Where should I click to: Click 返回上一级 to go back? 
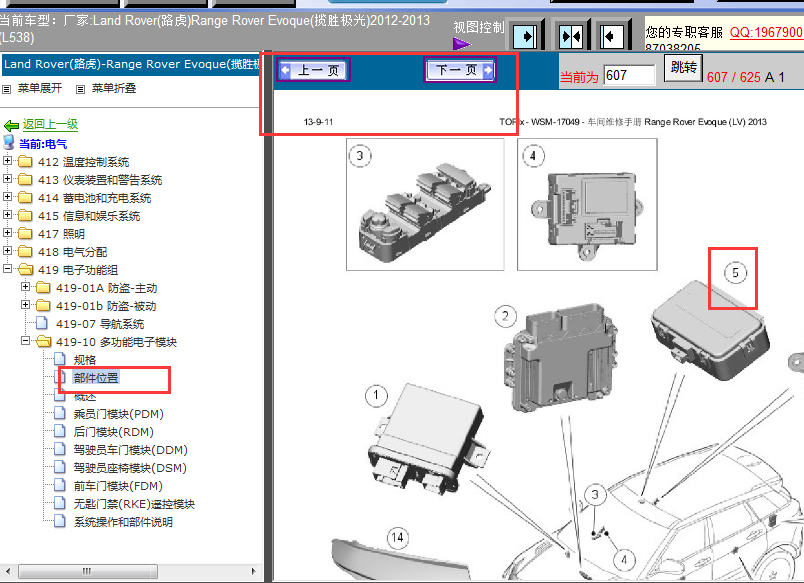click(50, 124)
